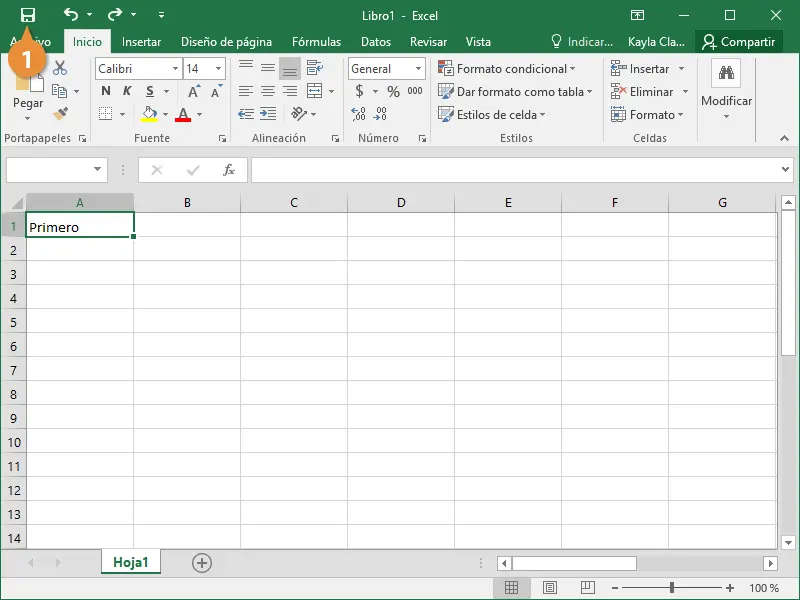Toggle italic formatting (K)
The image size is (800, 600).
127,91
